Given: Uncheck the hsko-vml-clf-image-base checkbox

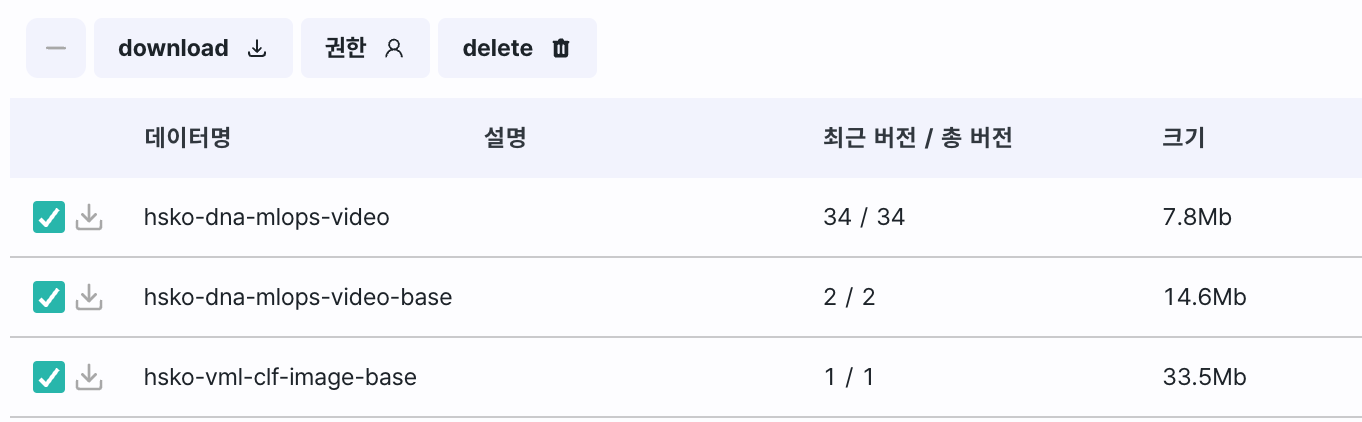Looking at the screenshot, I should coord(49,377).
